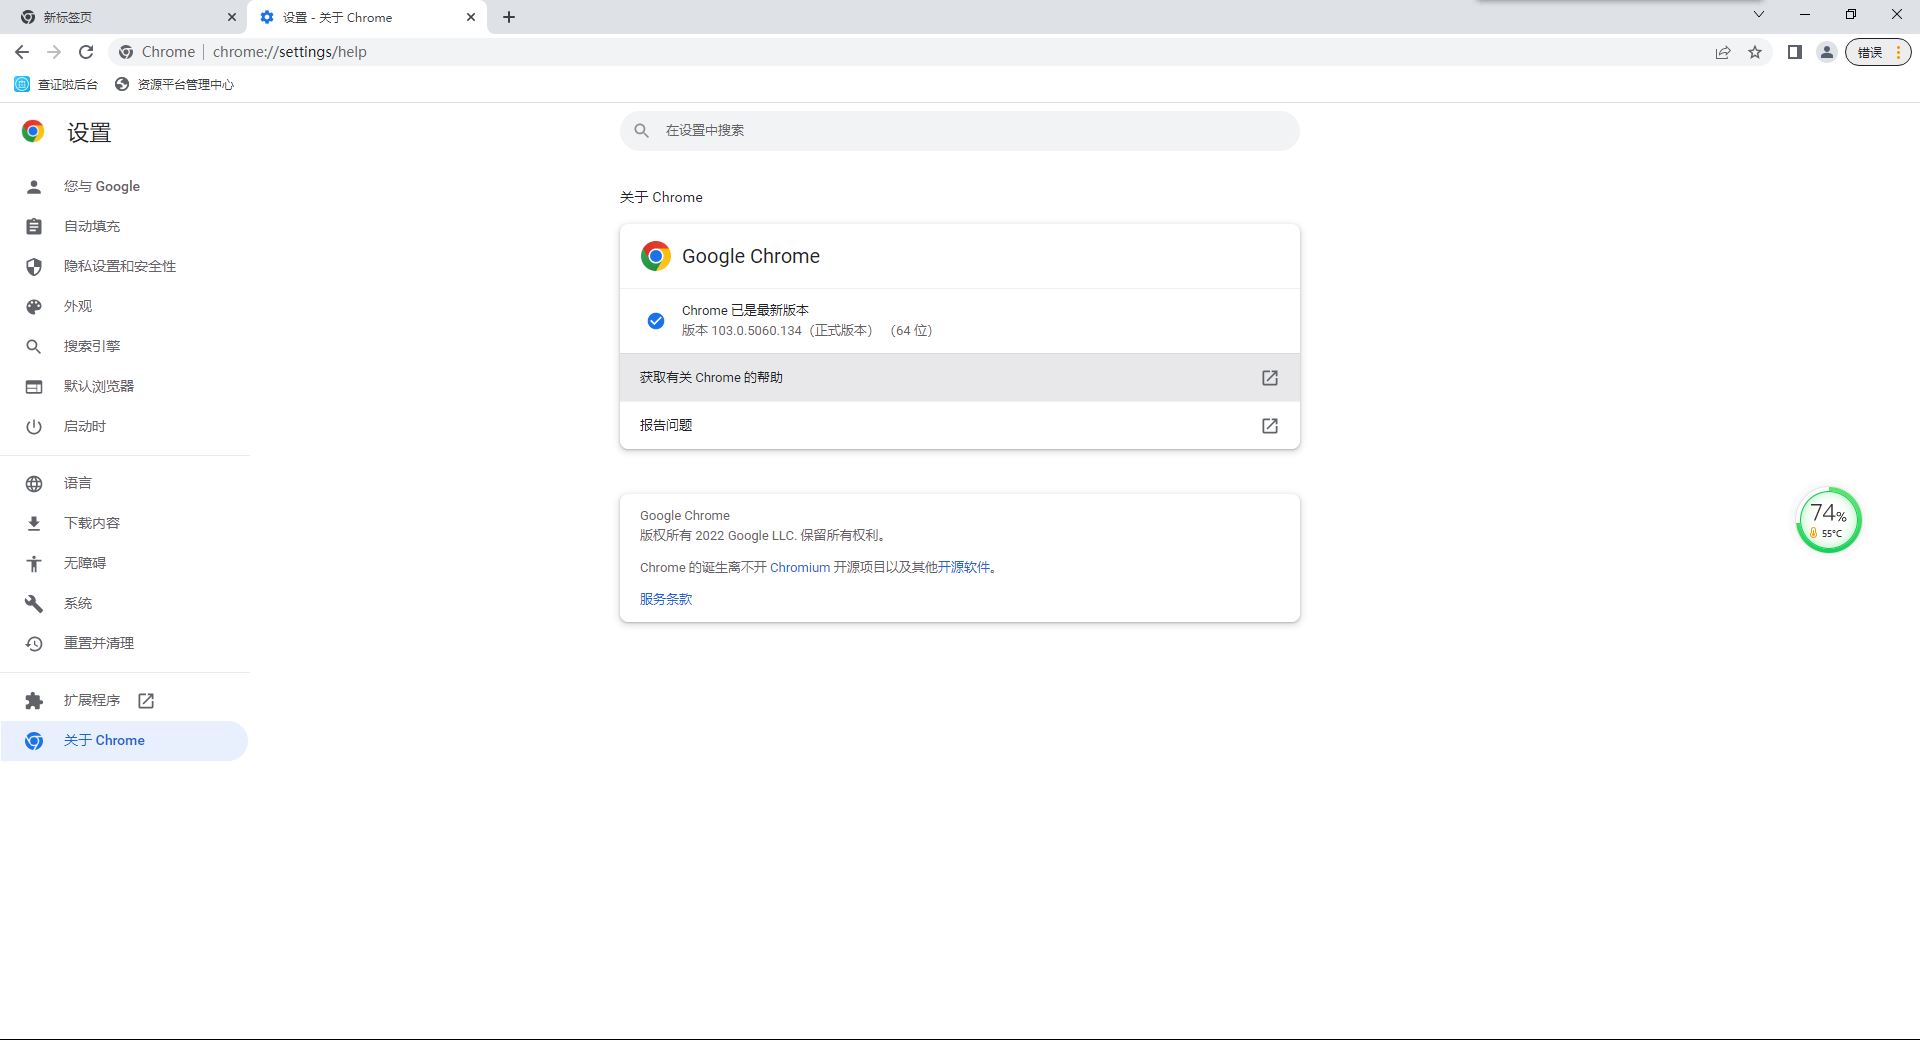This screenshot has width=1920, height=1040.
Task: Click external link icon on 报告问题 row
Action: pyautogui.click(x=1270, y=426)
